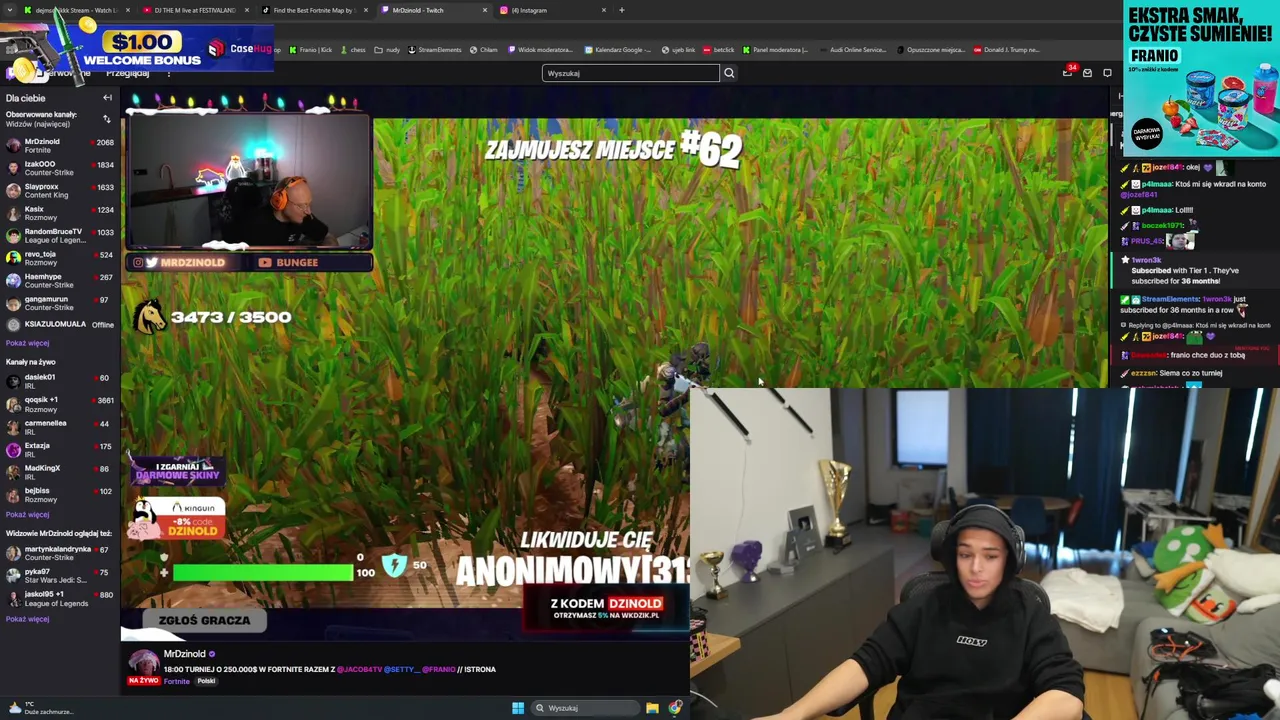The image size is (1280, 720).
Task: Open notifications inbox with 34 badge
Action: pos(1068,72)
